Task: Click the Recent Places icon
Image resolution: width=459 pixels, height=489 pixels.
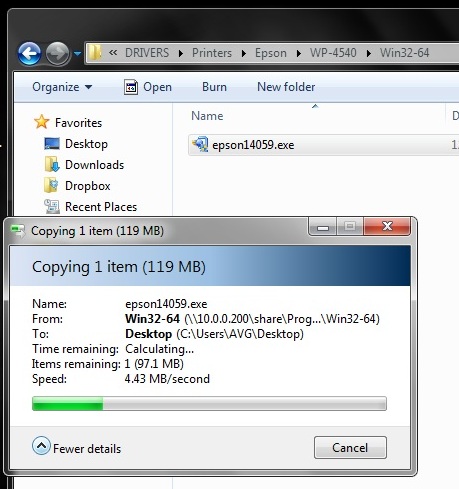Action: pyautogui.click(x=52, y=206)
